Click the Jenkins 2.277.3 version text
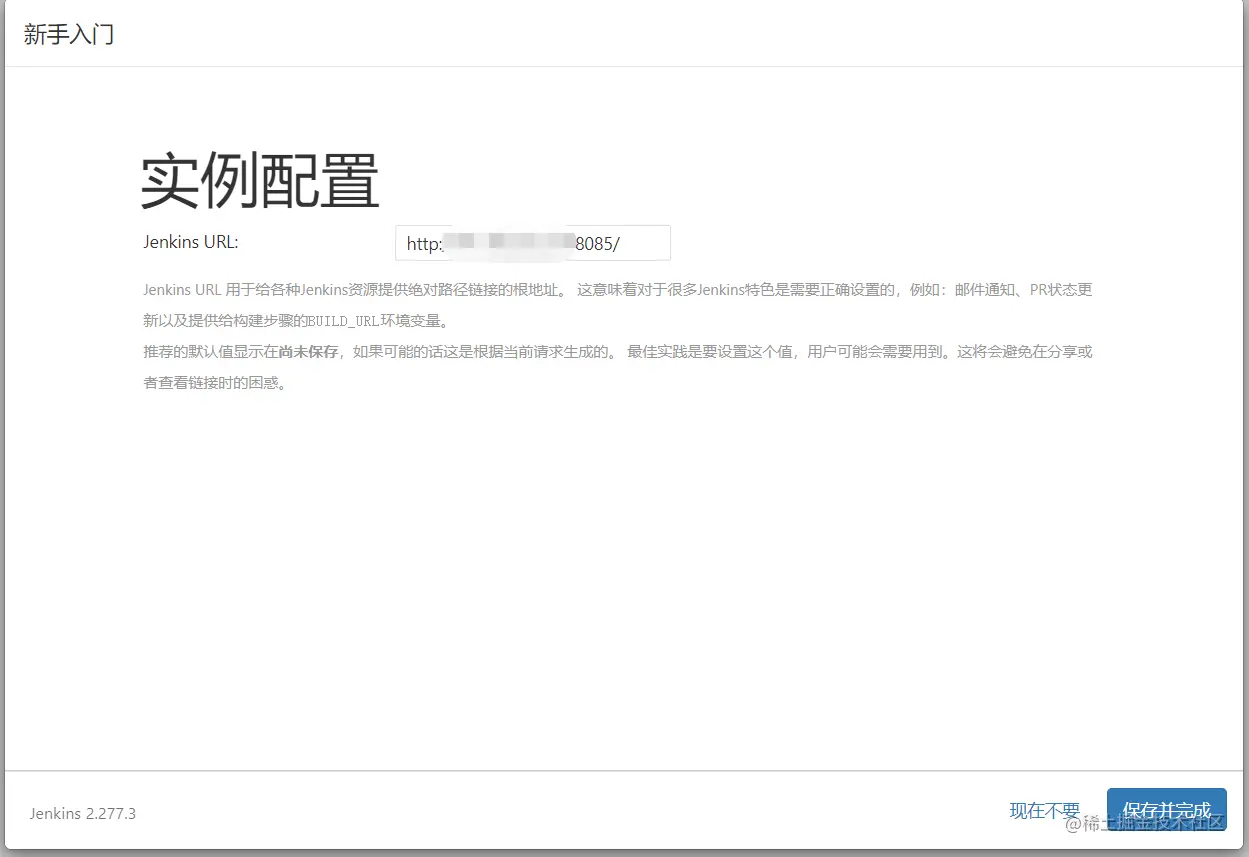 [82, 813]
